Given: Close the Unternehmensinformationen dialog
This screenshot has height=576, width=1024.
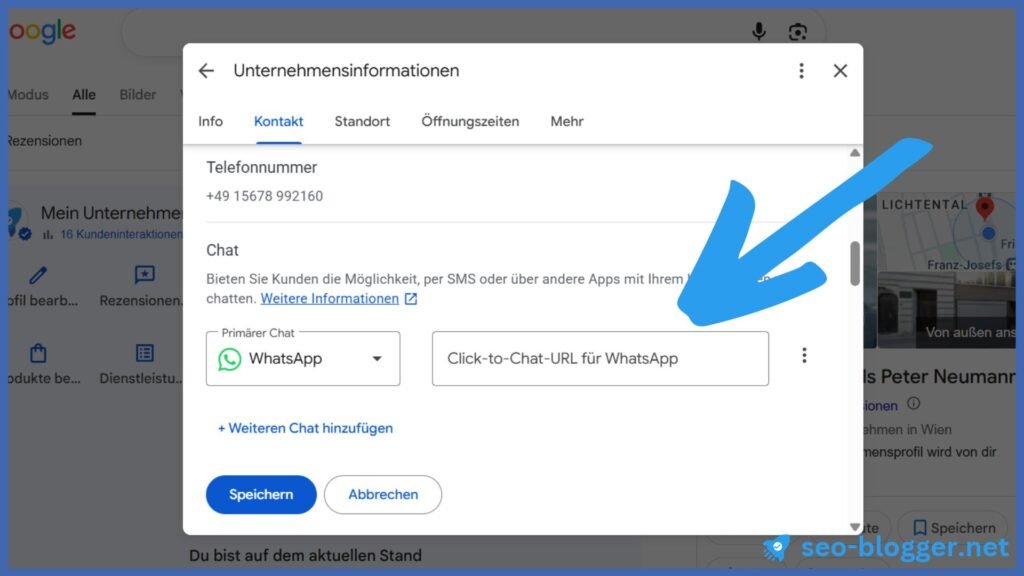Looking at the screenshot, I should 840,71.
